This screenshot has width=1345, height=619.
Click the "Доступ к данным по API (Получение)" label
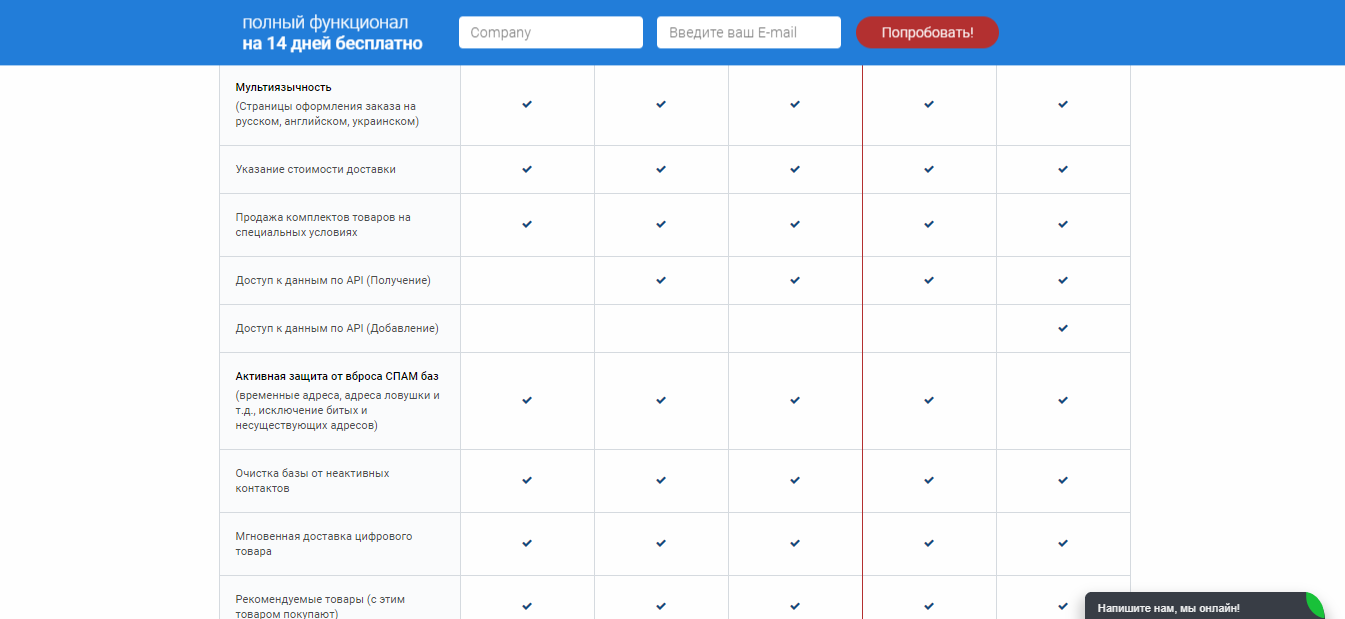tap(333, 280)
